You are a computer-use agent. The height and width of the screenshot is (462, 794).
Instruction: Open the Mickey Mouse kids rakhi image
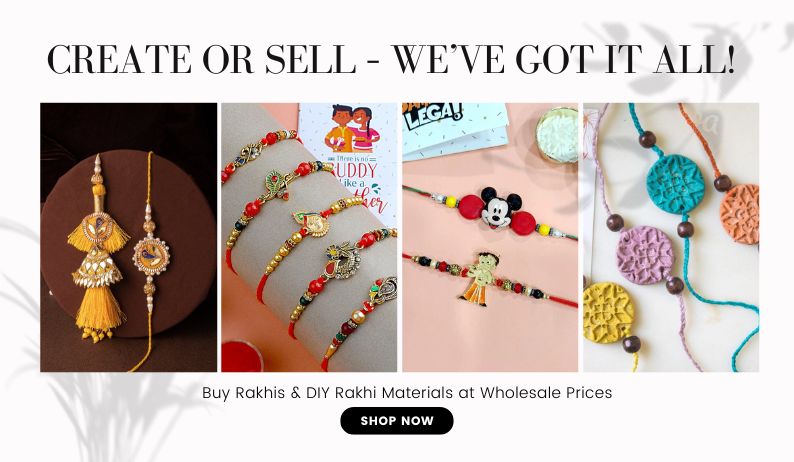[490, 237]
